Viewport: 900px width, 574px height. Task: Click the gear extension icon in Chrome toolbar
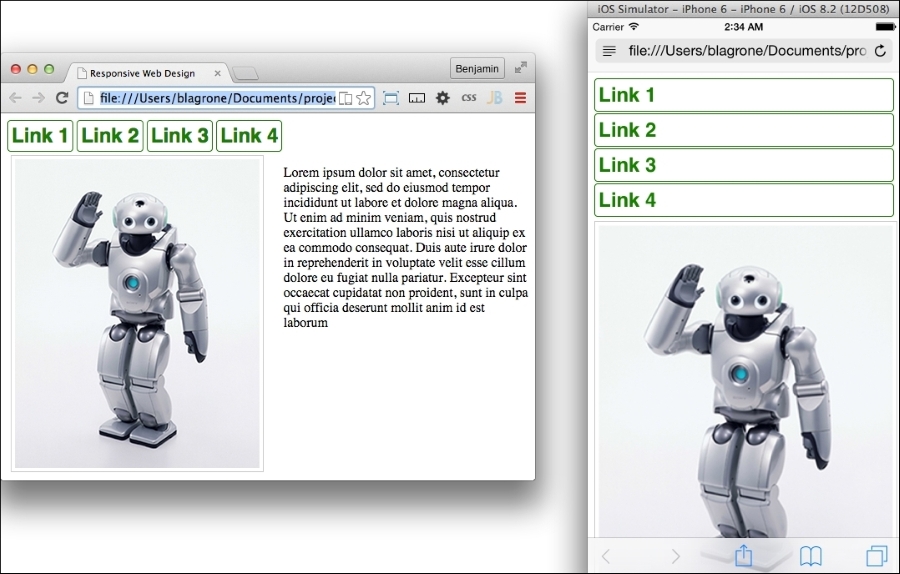(443, 98)
